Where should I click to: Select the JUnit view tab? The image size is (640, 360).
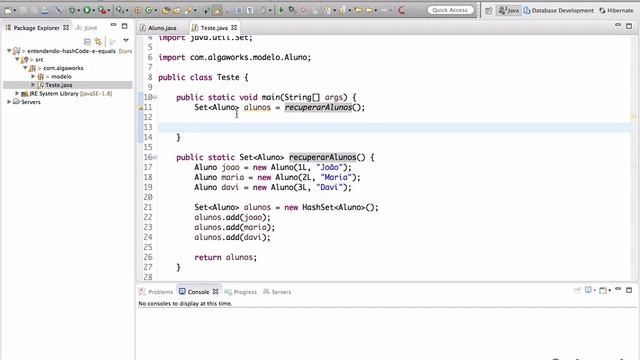click(87, 28)
